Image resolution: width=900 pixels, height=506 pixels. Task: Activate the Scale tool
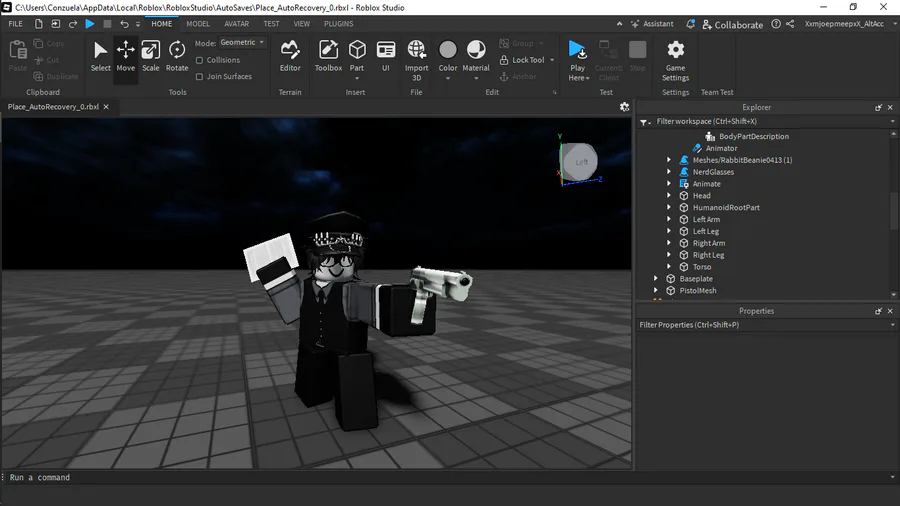151,56
